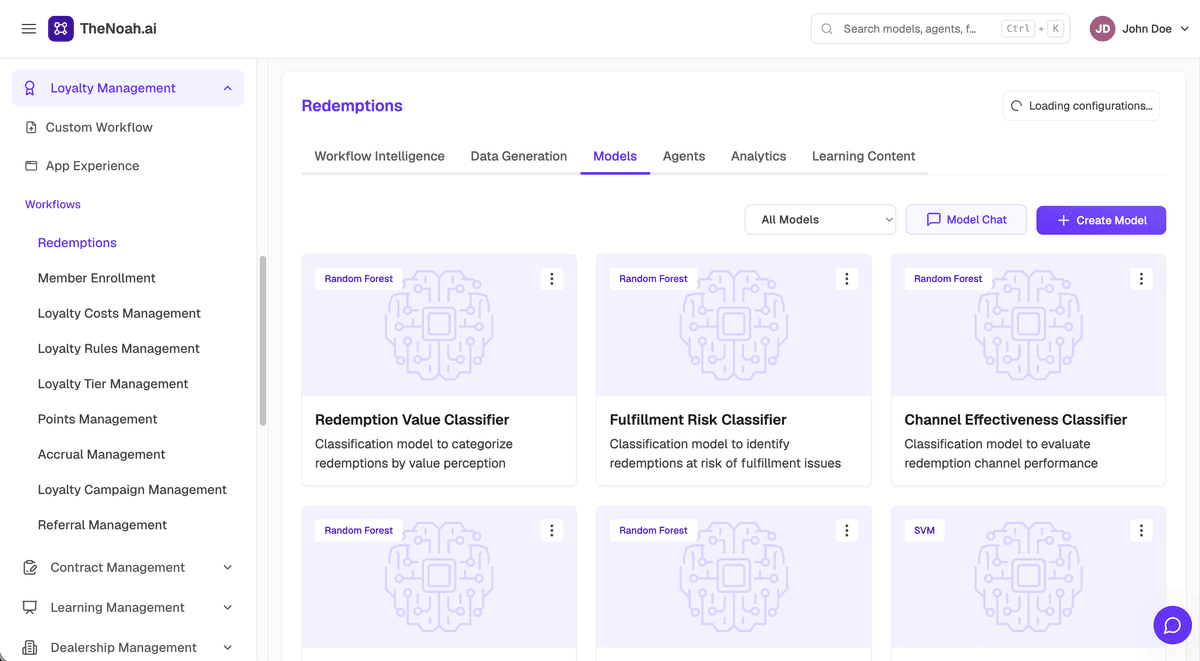Go to the Analytics tab

coord(758,156)
